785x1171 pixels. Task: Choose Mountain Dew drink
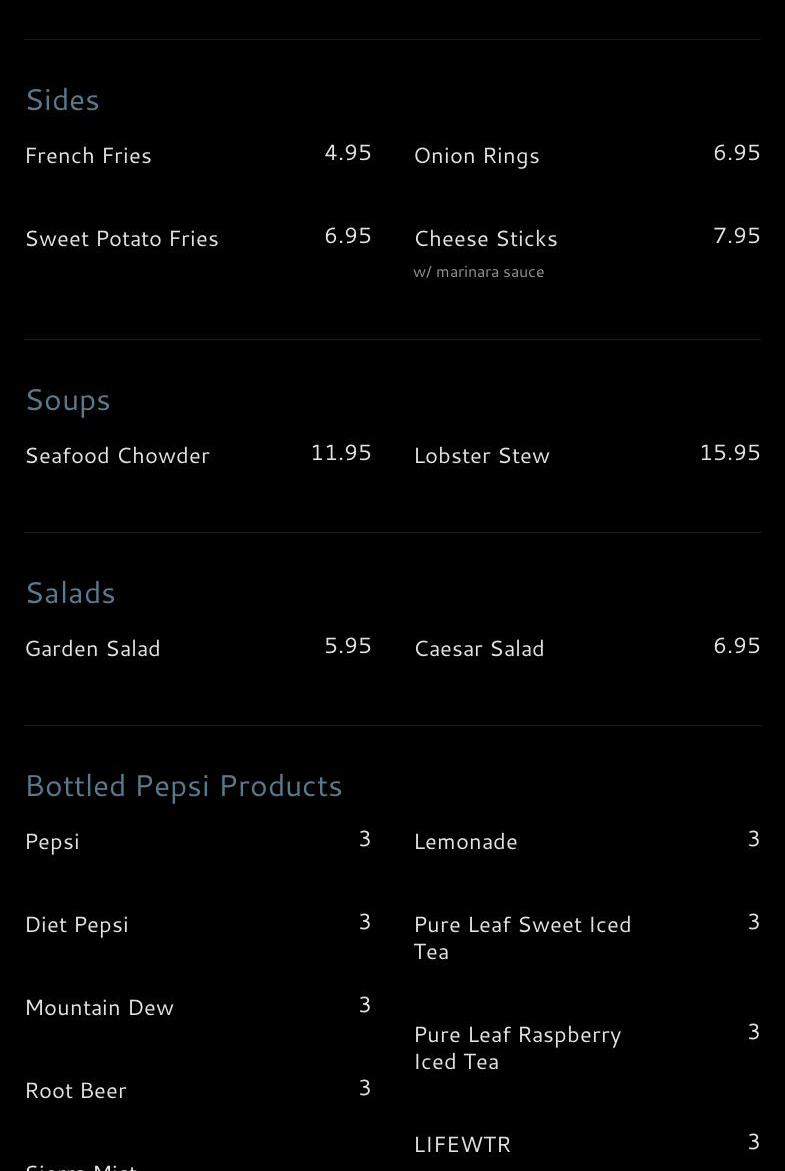[x=100, y=1008]
